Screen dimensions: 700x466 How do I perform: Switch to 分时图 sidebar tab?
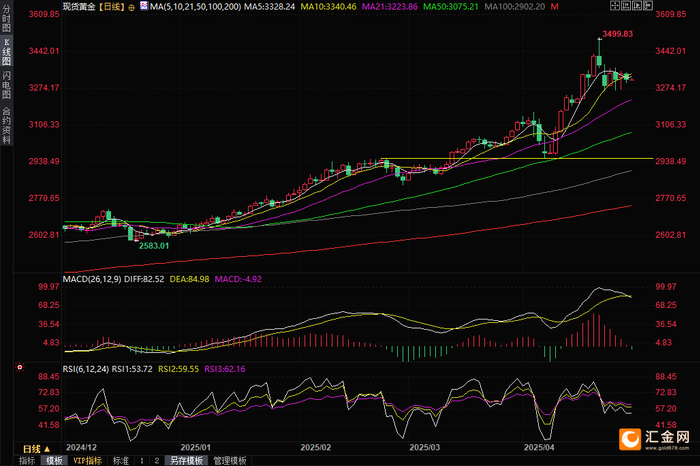(x=6, y=18)
